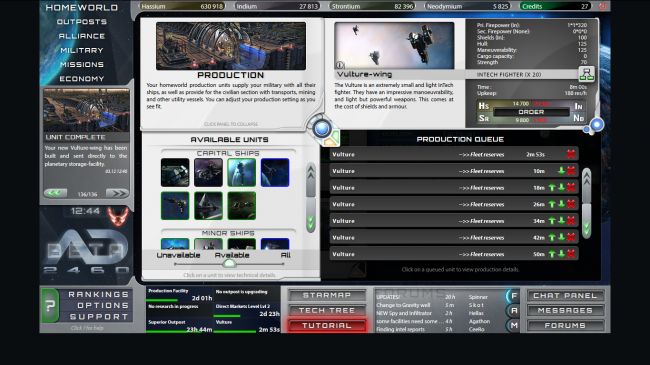The image size is (650, 365).
Task: Click the info icon on Vulture-wing image
Action: [340, 65]
